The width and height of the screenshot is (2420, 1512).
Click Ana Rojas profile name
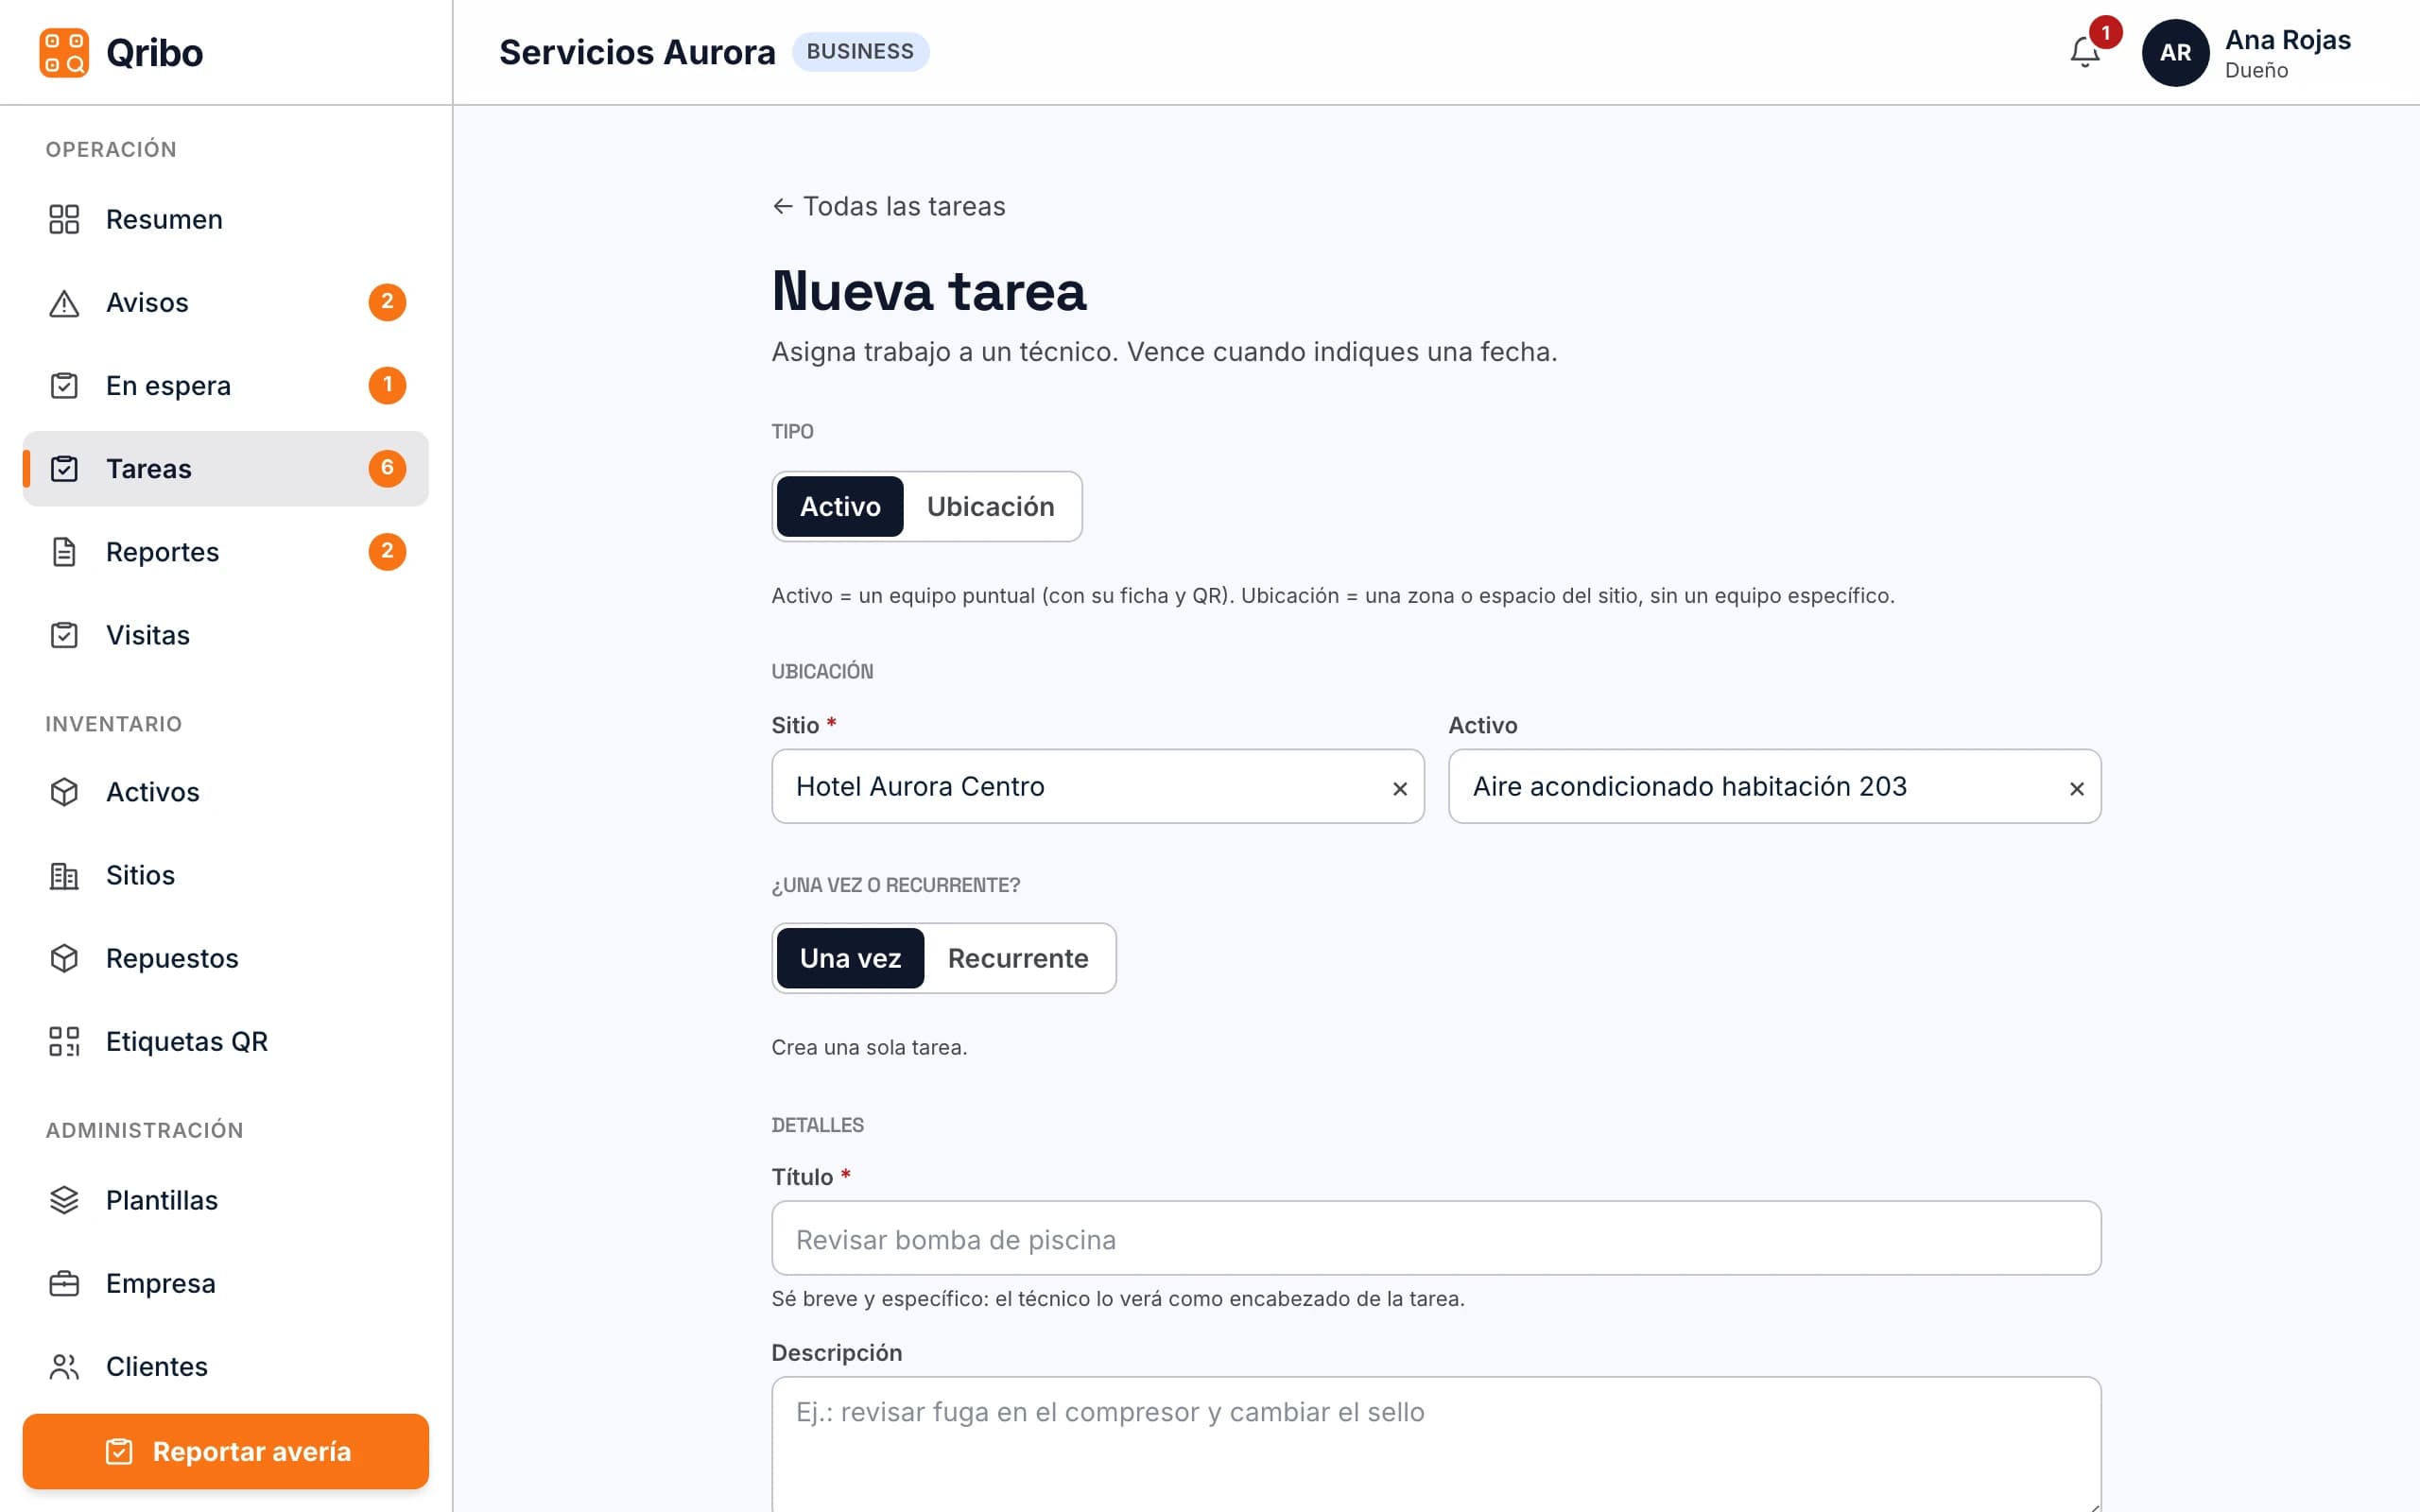point(2287,40)
